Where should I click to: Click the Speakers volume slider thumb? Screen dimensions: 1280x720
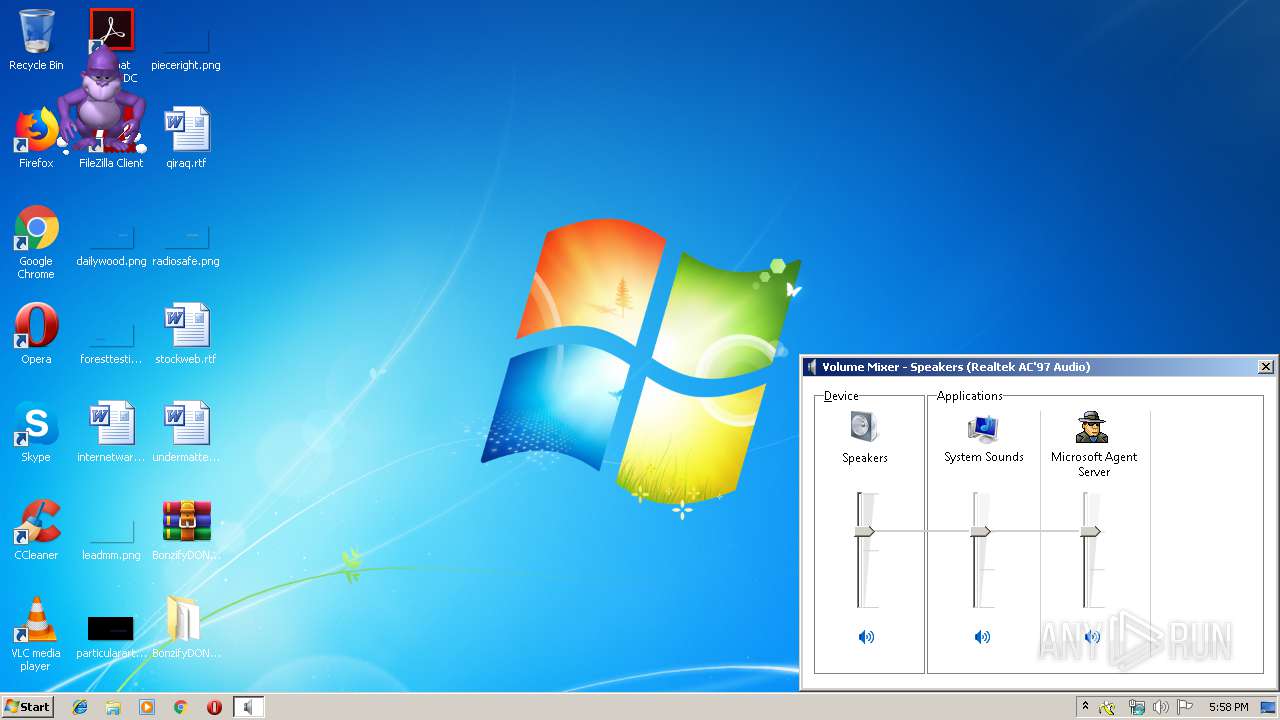(x=865, y=532)
